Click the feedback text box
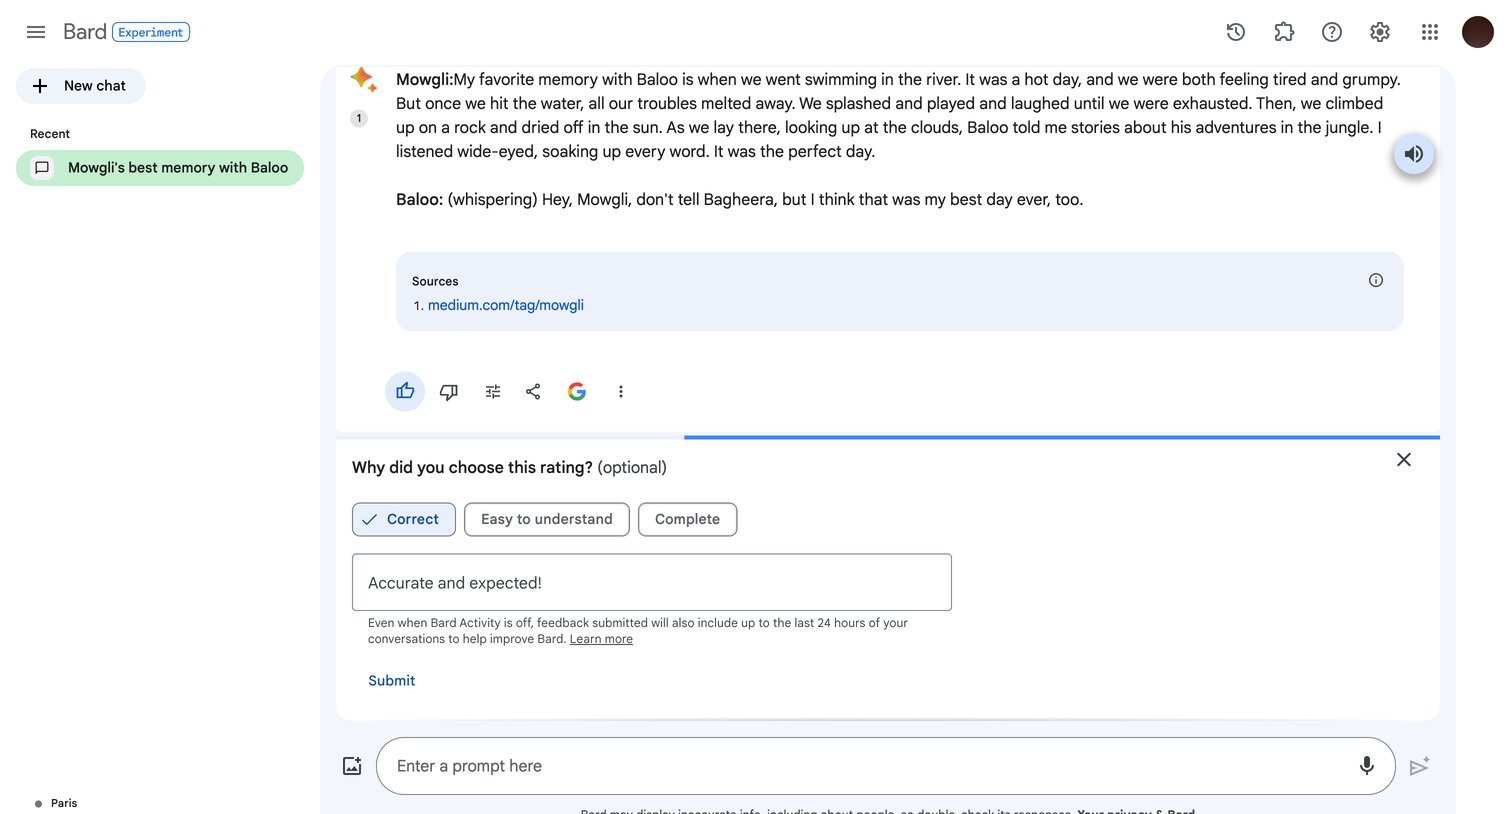The height and width of the screenshot is (814, 1512). coord(652,582)
